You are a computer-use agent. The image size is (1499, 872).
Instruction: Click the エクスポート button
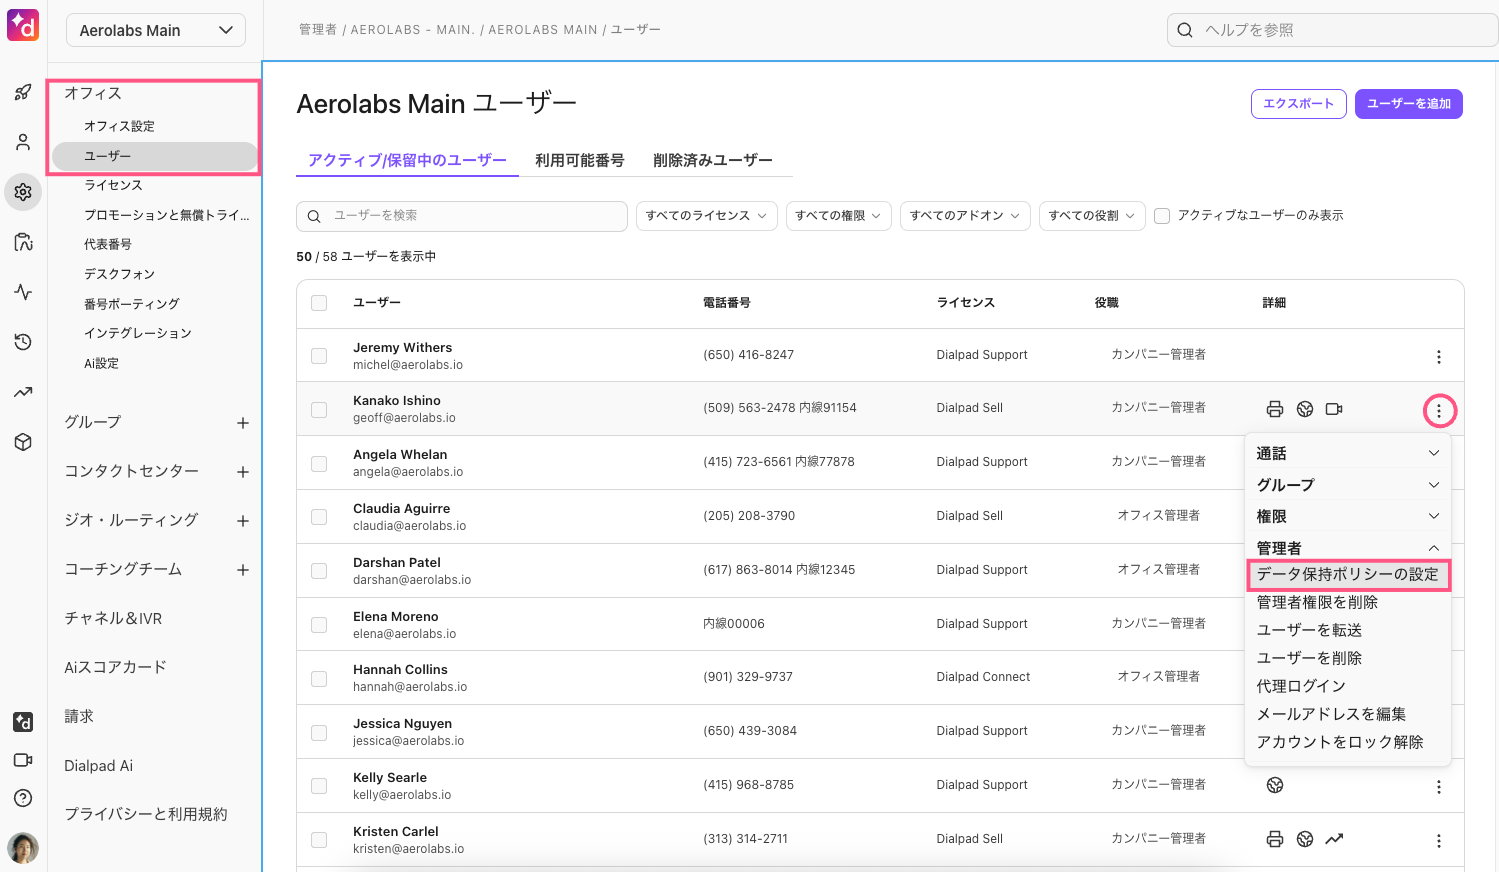[1299, 104]
